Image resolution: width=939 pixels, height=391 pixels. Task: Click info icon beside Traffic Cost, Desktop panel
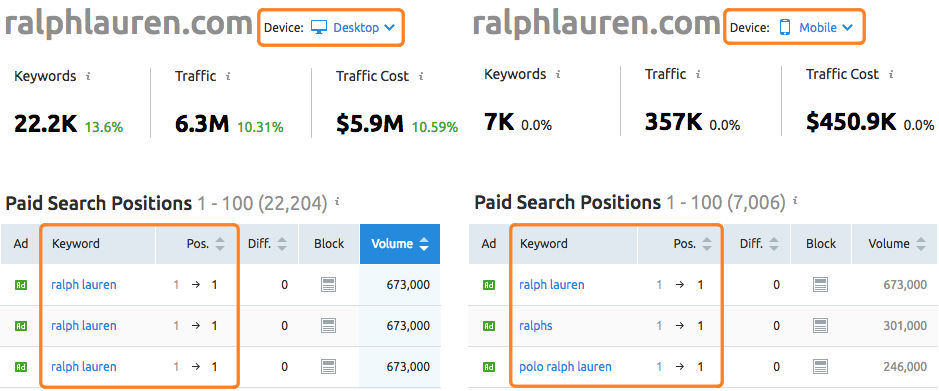421,77
